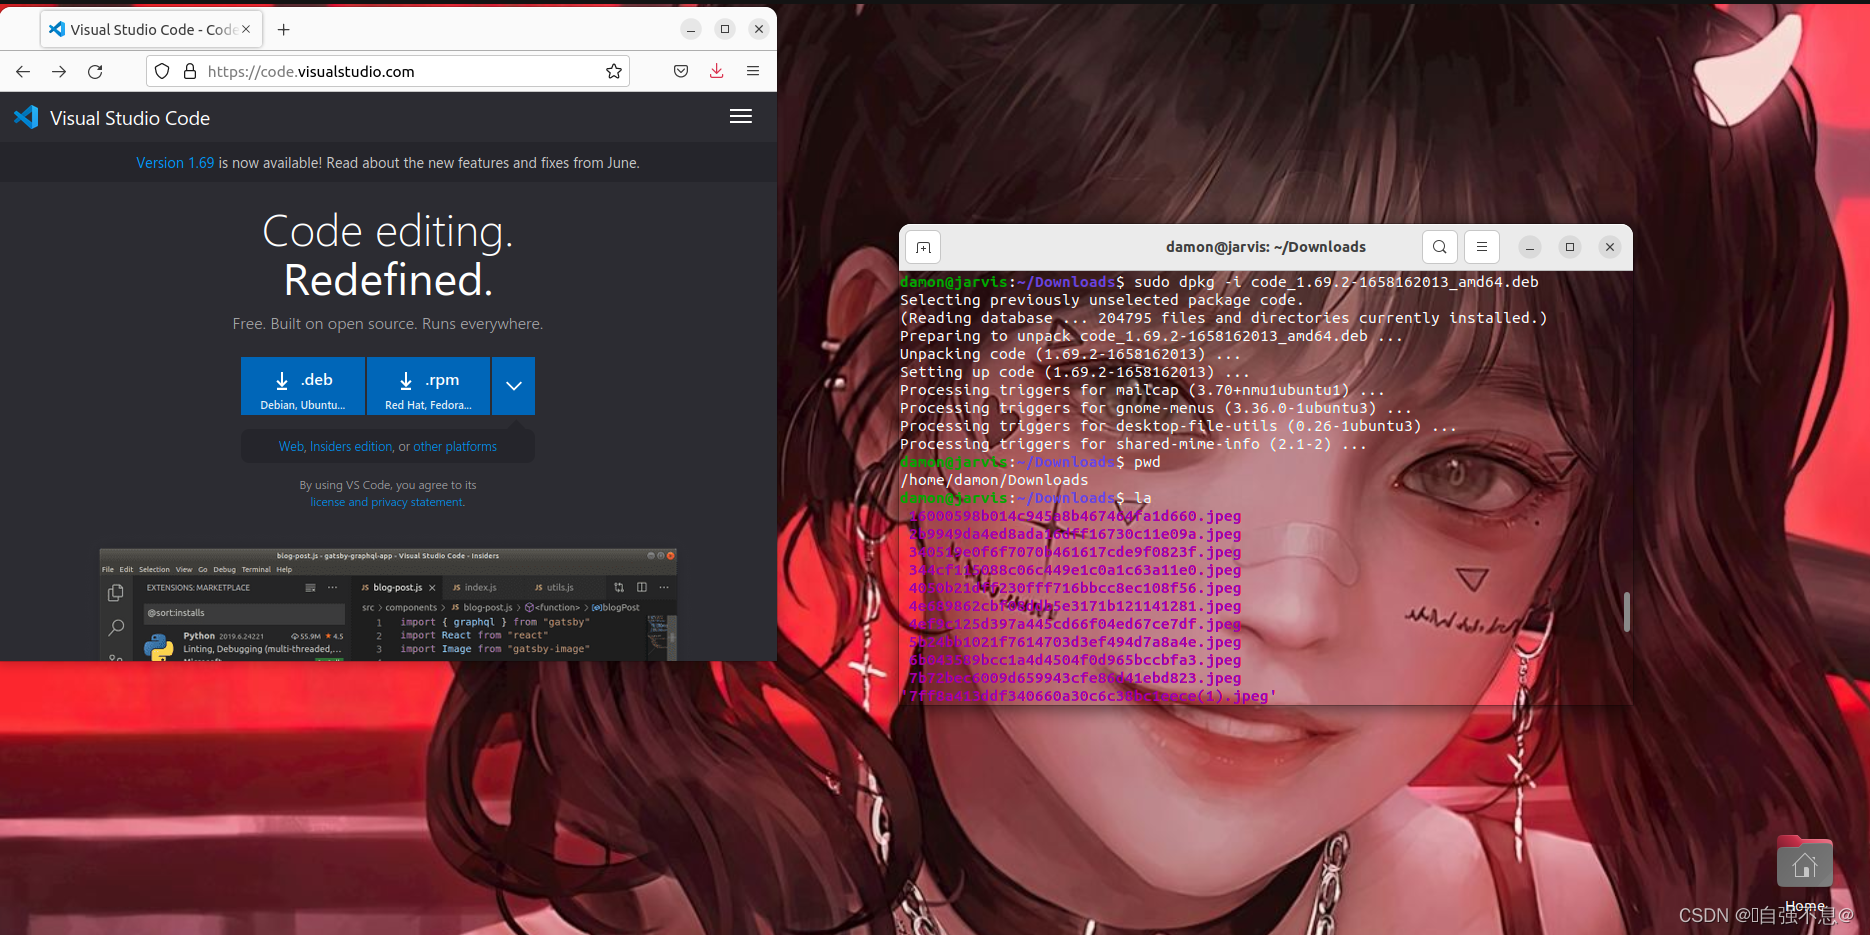Image resolution: width=1870 pixels, height=935 pixels.
Task: Save page to Pocket
Action: (x=681, y=71)
